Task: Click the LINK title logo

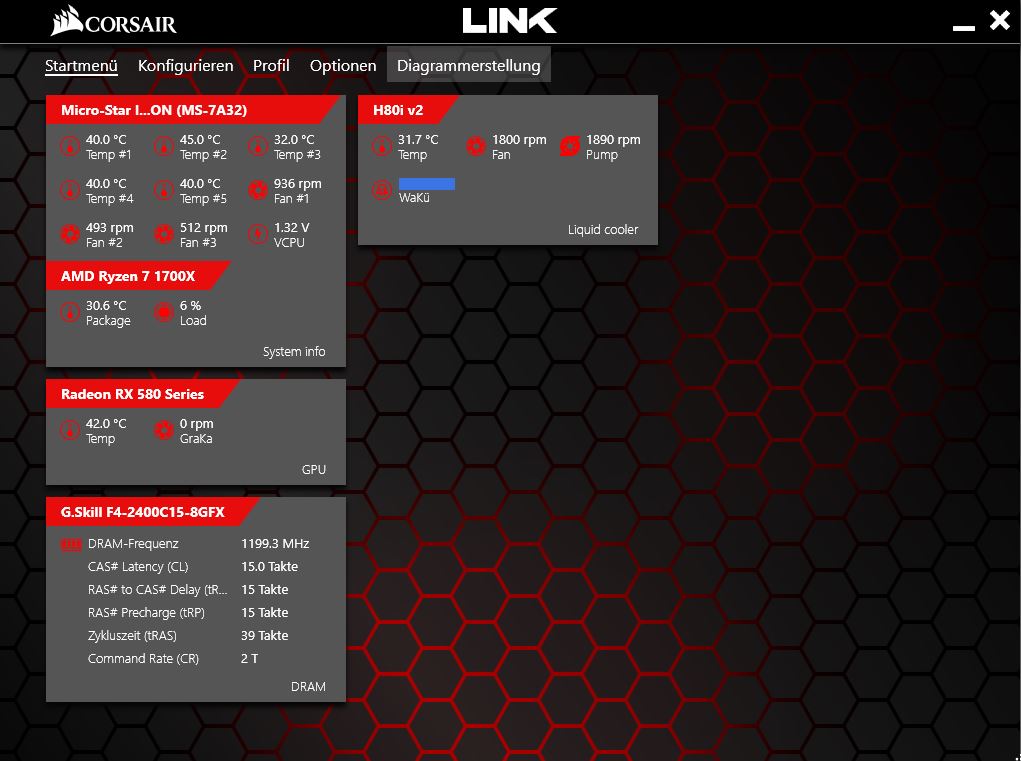Action: (x=510, y=21)
